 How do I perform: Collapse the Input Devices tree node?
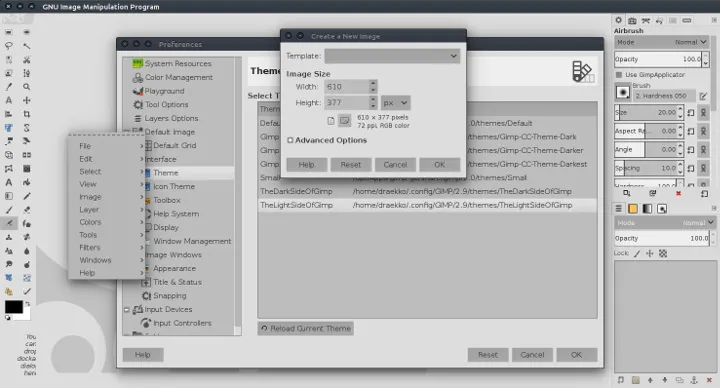[x=127, y=309]
